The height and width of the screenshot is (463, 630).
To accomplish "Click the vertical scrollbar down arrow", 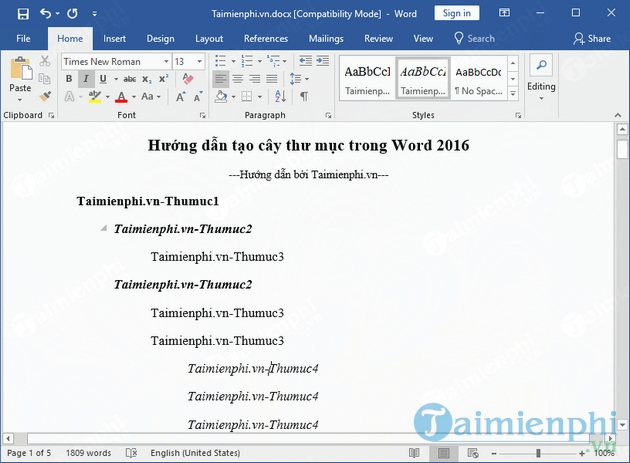I will [622, 425].
